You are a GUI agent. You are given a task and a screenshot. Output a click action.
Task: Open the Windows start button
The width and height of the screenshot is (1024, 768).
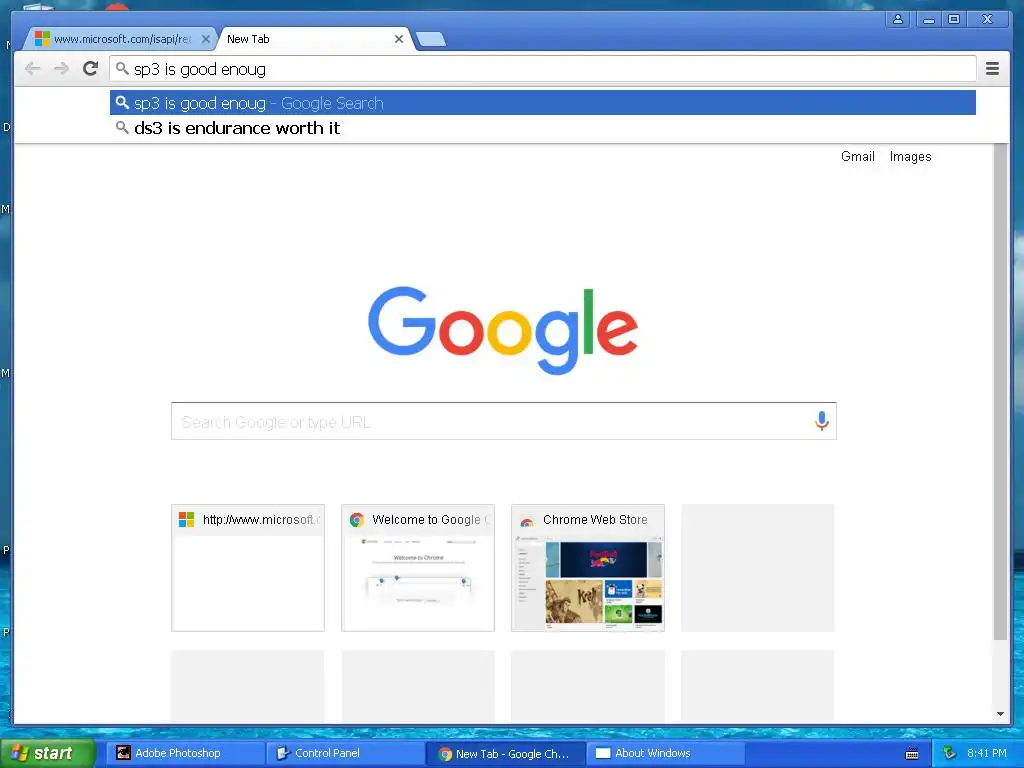pos(48,753)
